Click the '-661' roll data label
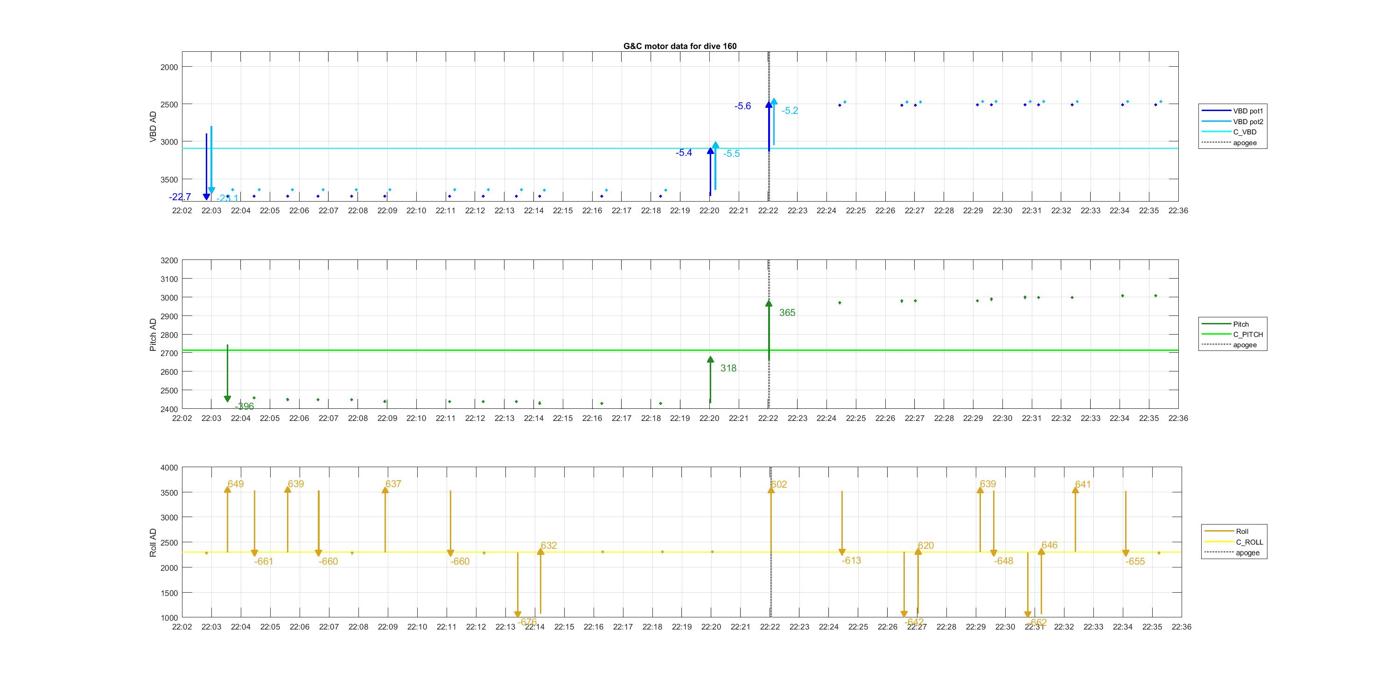The height and width of the screenshot is (693, 1400). tap(264, 562)
